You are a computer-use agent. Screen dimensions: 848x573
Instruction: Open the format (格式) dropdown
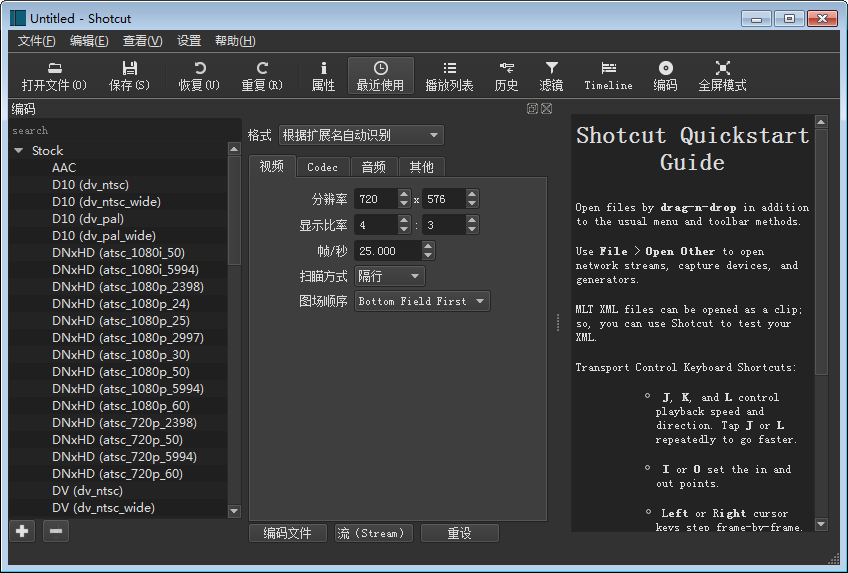(360, 135)
